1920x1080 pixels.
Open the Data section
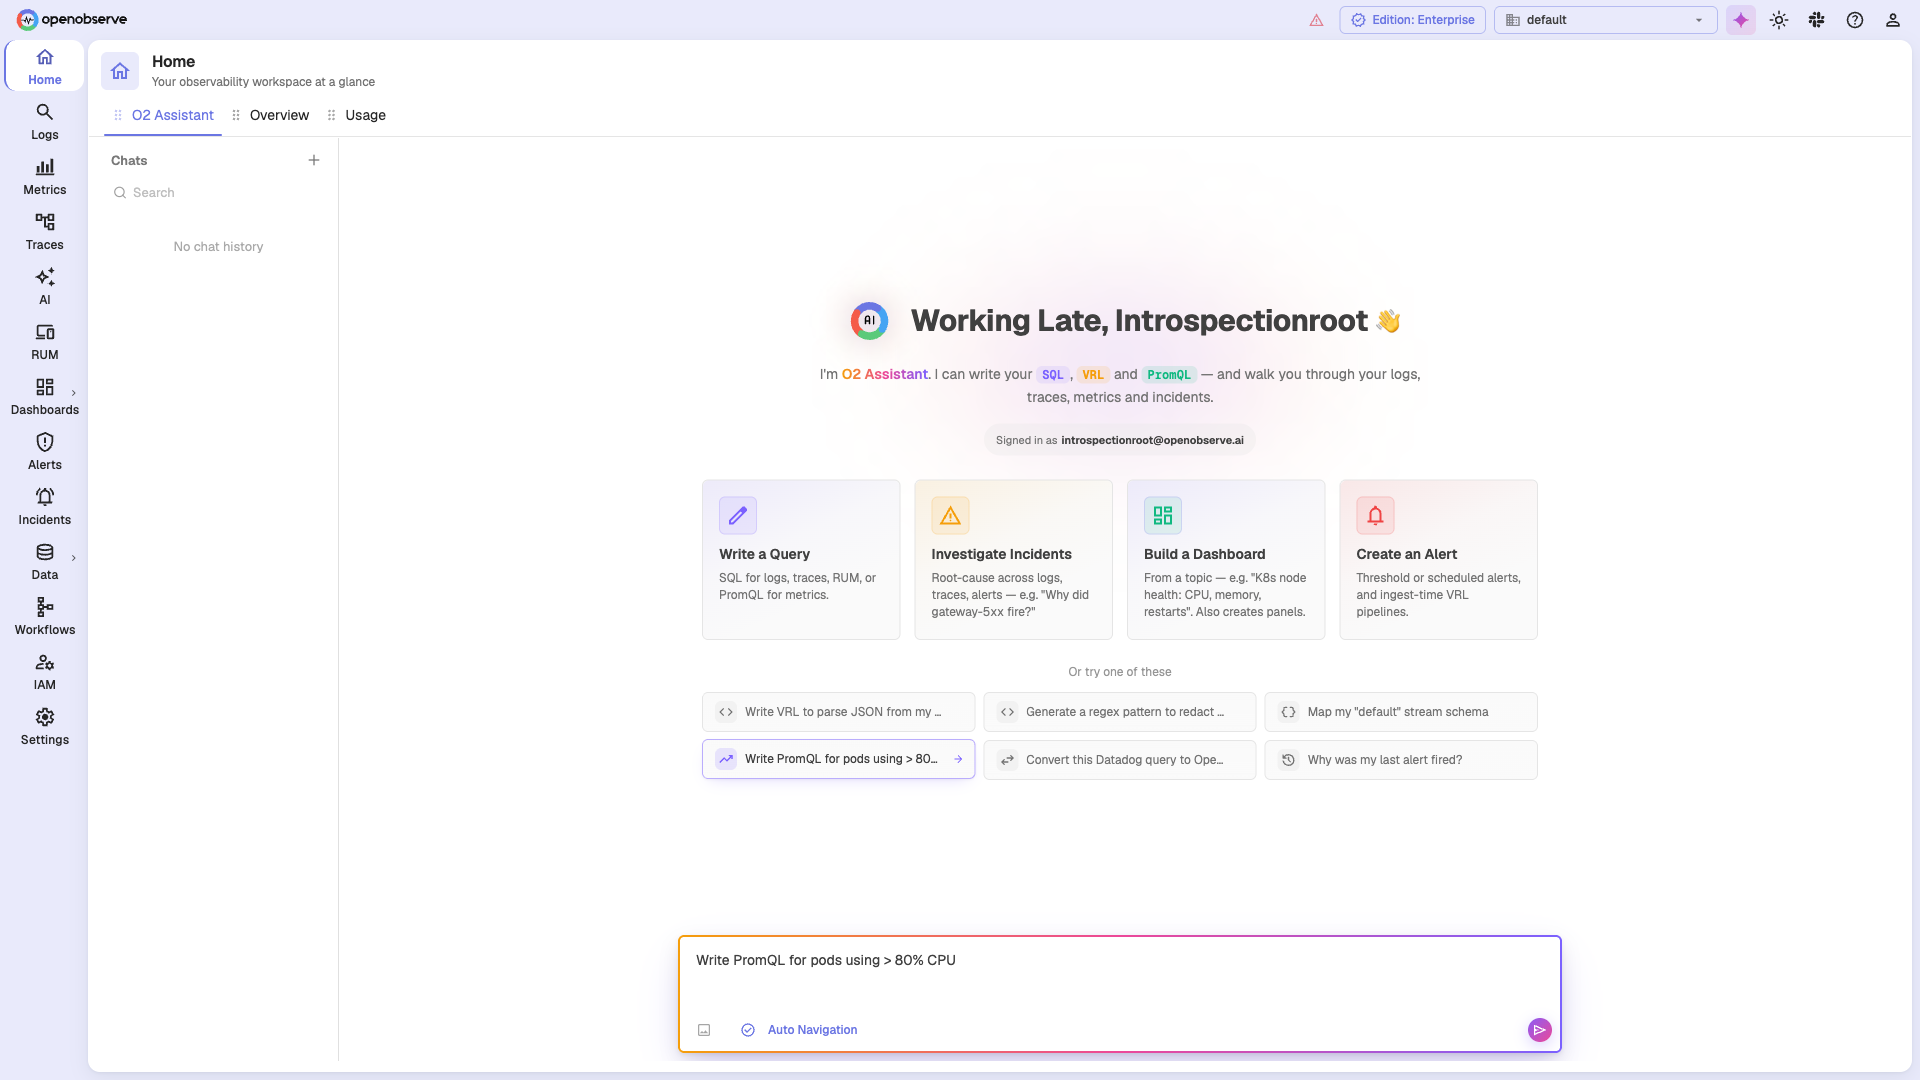coord(44,562)
